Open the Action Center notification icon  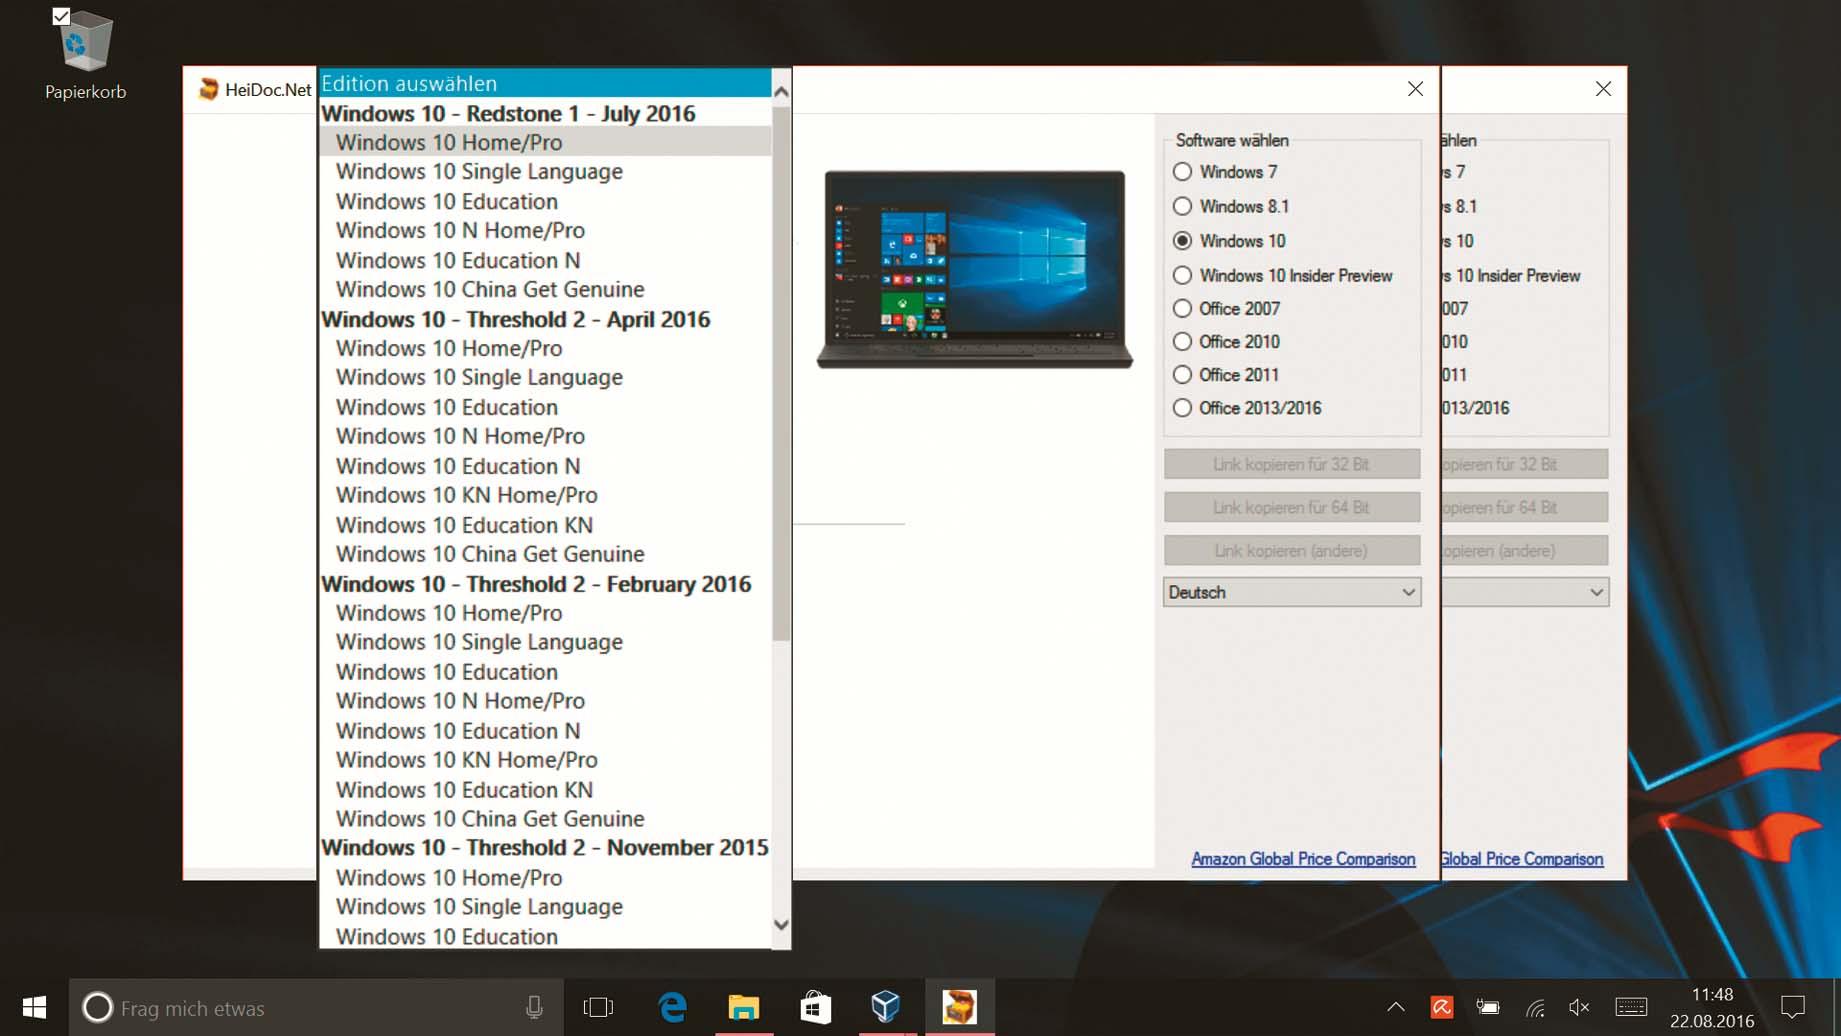[x=1793, y=1007]
